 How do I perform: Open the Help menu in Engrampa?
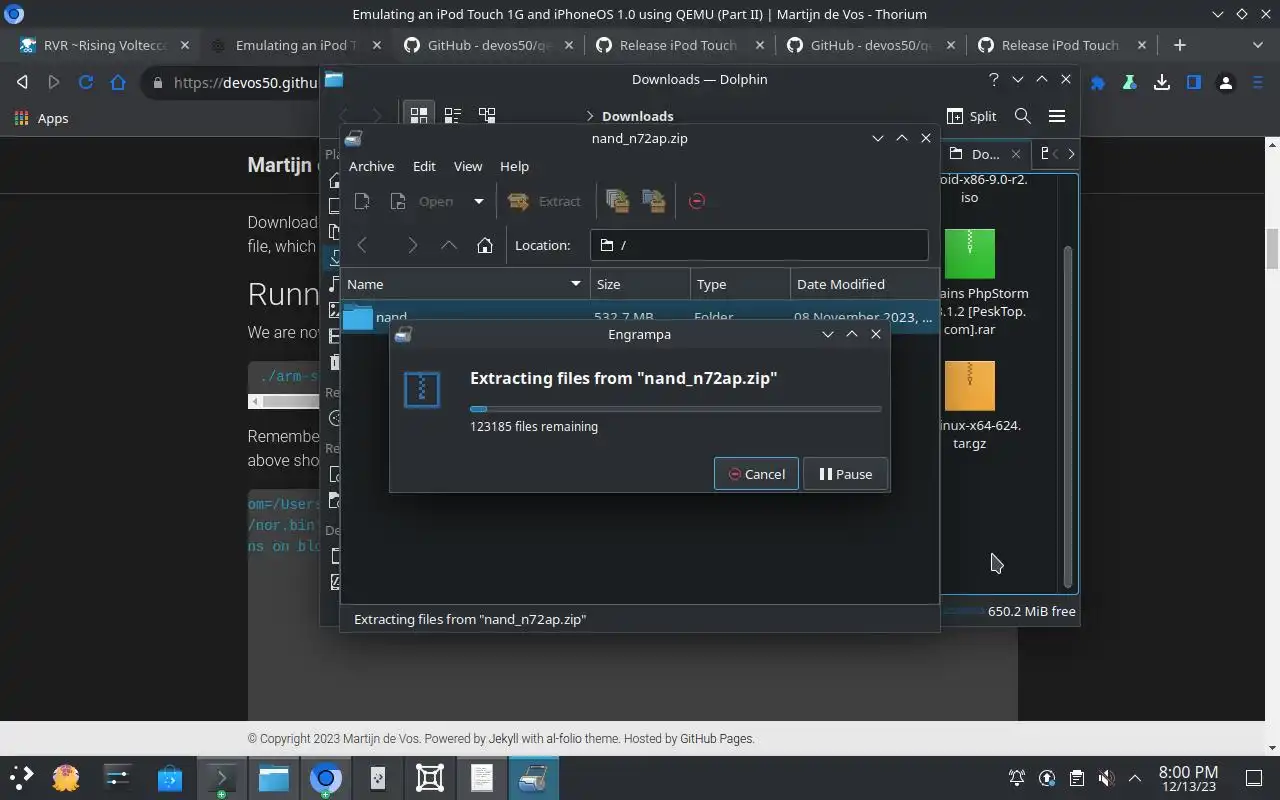(x=514, y=166)
